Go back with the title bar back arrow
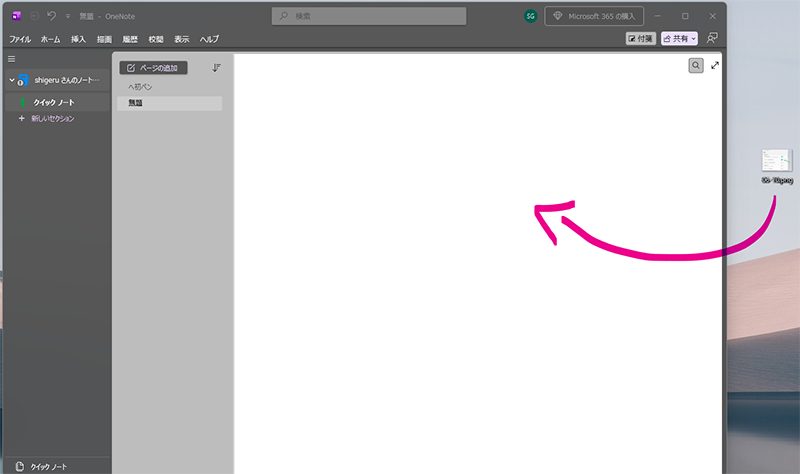Image resolution: width=800 pixels, height=474 pixels. [35, 16]
